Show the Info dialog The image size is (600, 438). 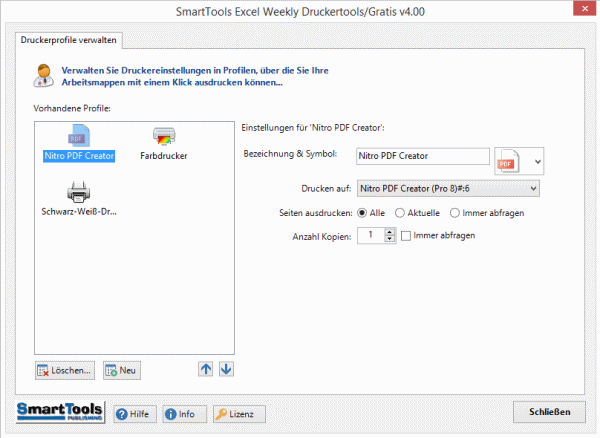[x=184, y=414]
